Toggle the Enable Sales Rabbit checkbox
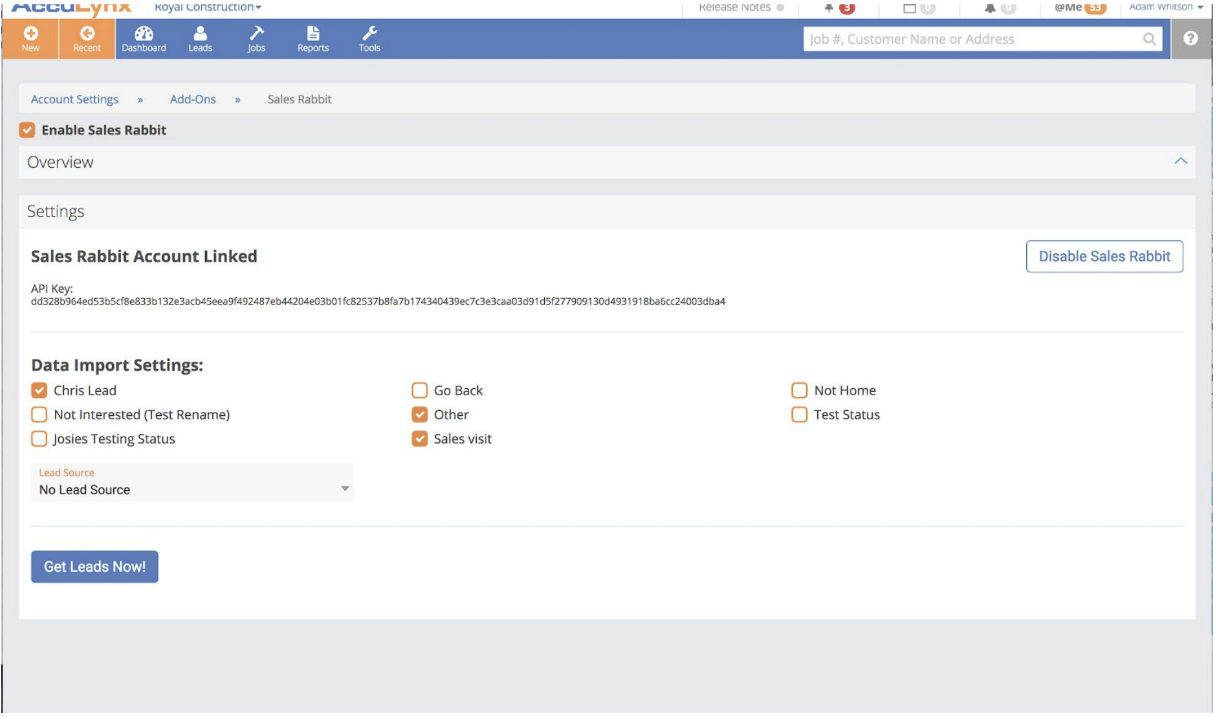This screenshot has width=1216, height=717. [x=27, y=130]
